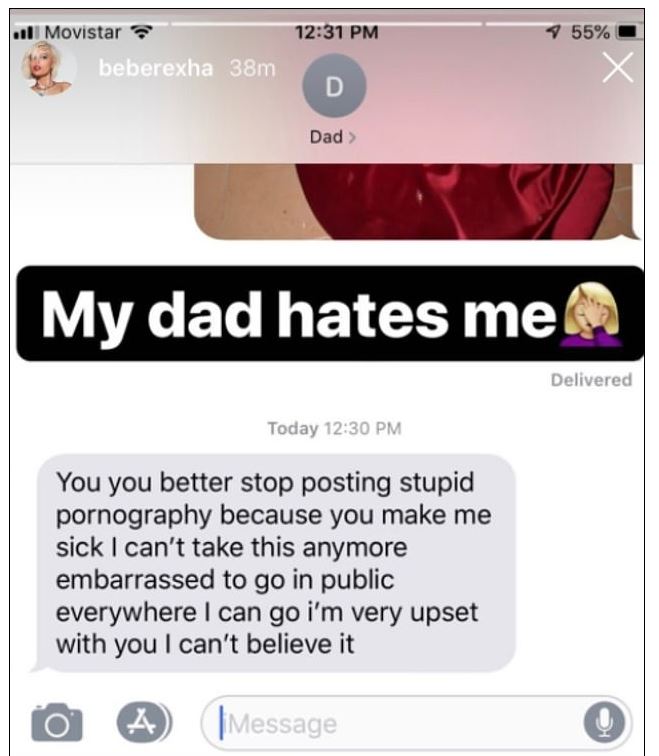Tap the location arrow status icon
This screenshot has height=756, width=659.
[x=553, y=32]
